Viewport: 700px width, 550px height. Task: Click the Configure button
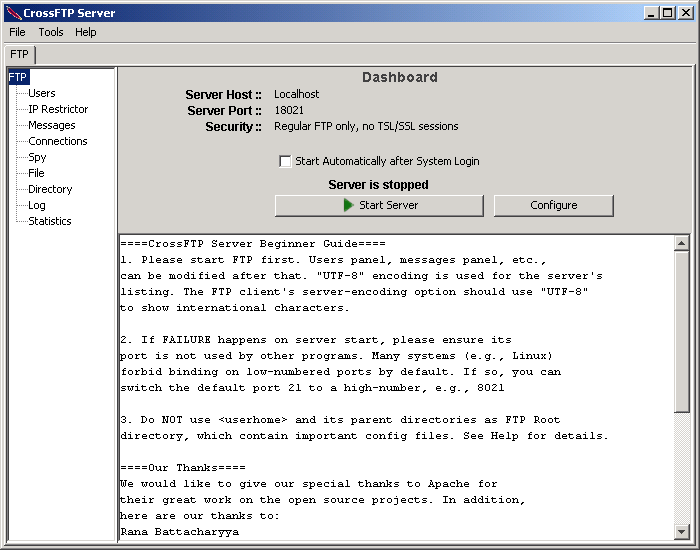[554, 205]
